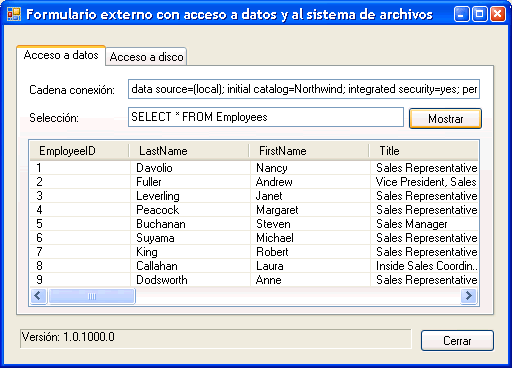
Task: Click the left scroll arrow of the list
Action: click(38, 296)
